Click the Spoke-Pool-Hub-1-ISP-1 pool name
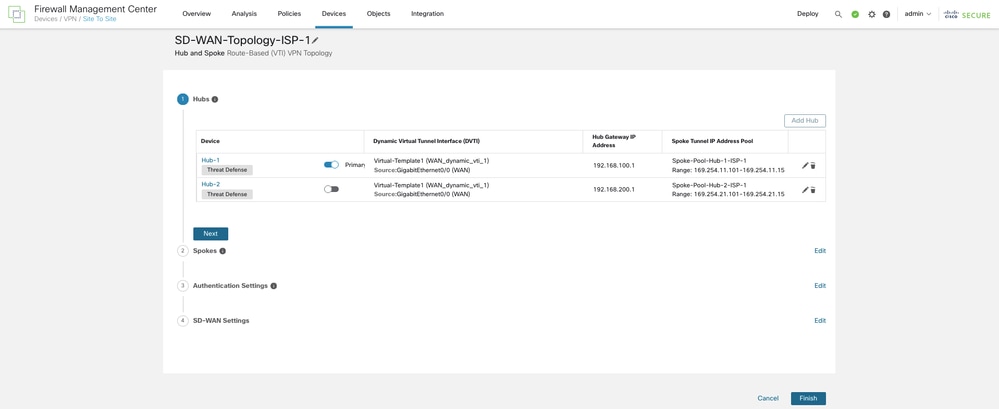 click(709, 161)
